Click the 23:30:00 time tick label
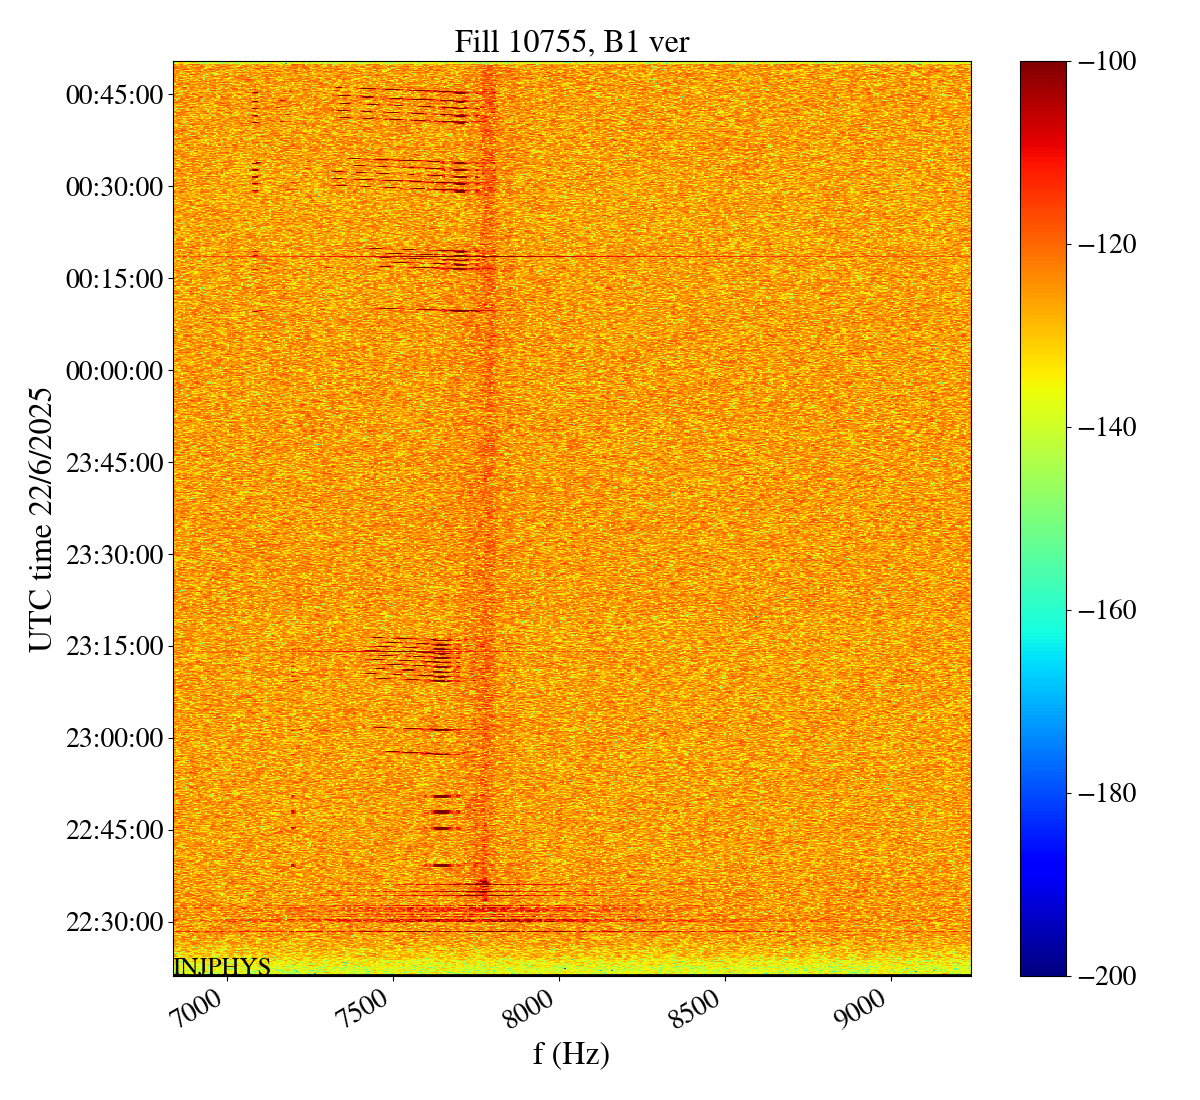 click(114, 555)
